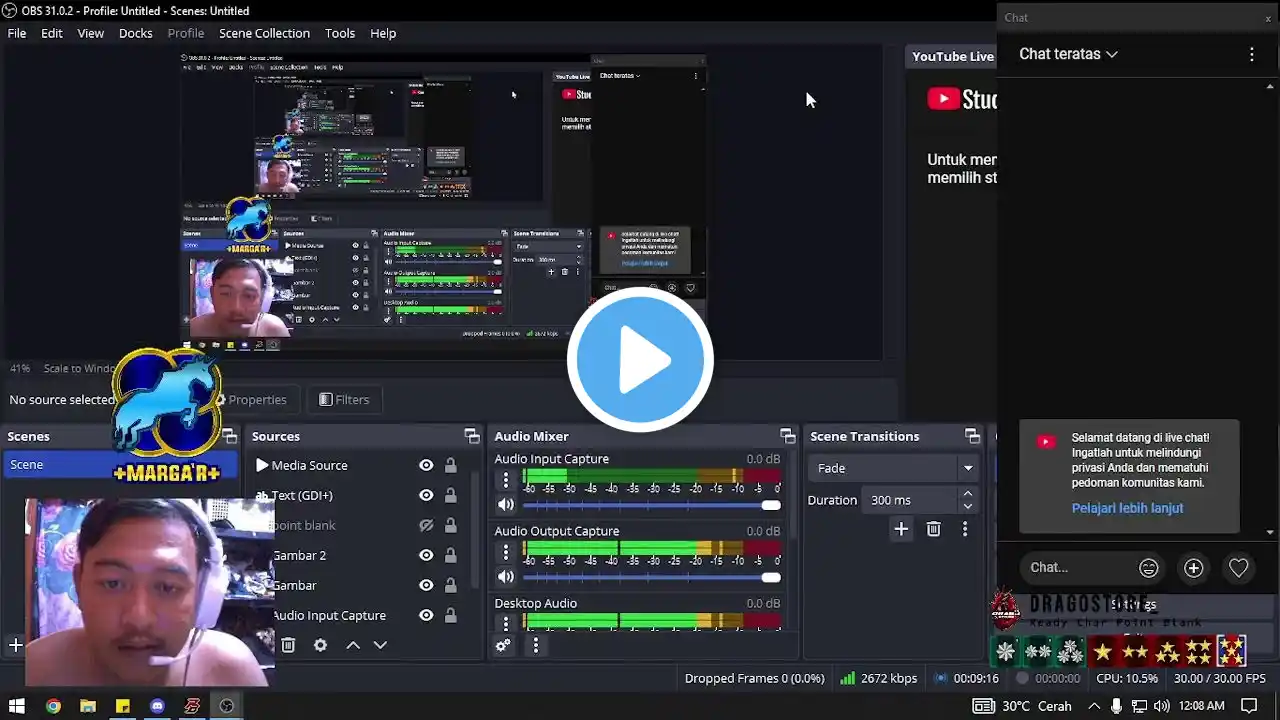This screenshot has width=1280, height=720.
Task: Click the 2672 kbps status bar entry
Action: pyautogui.click(x=878, y=678)
